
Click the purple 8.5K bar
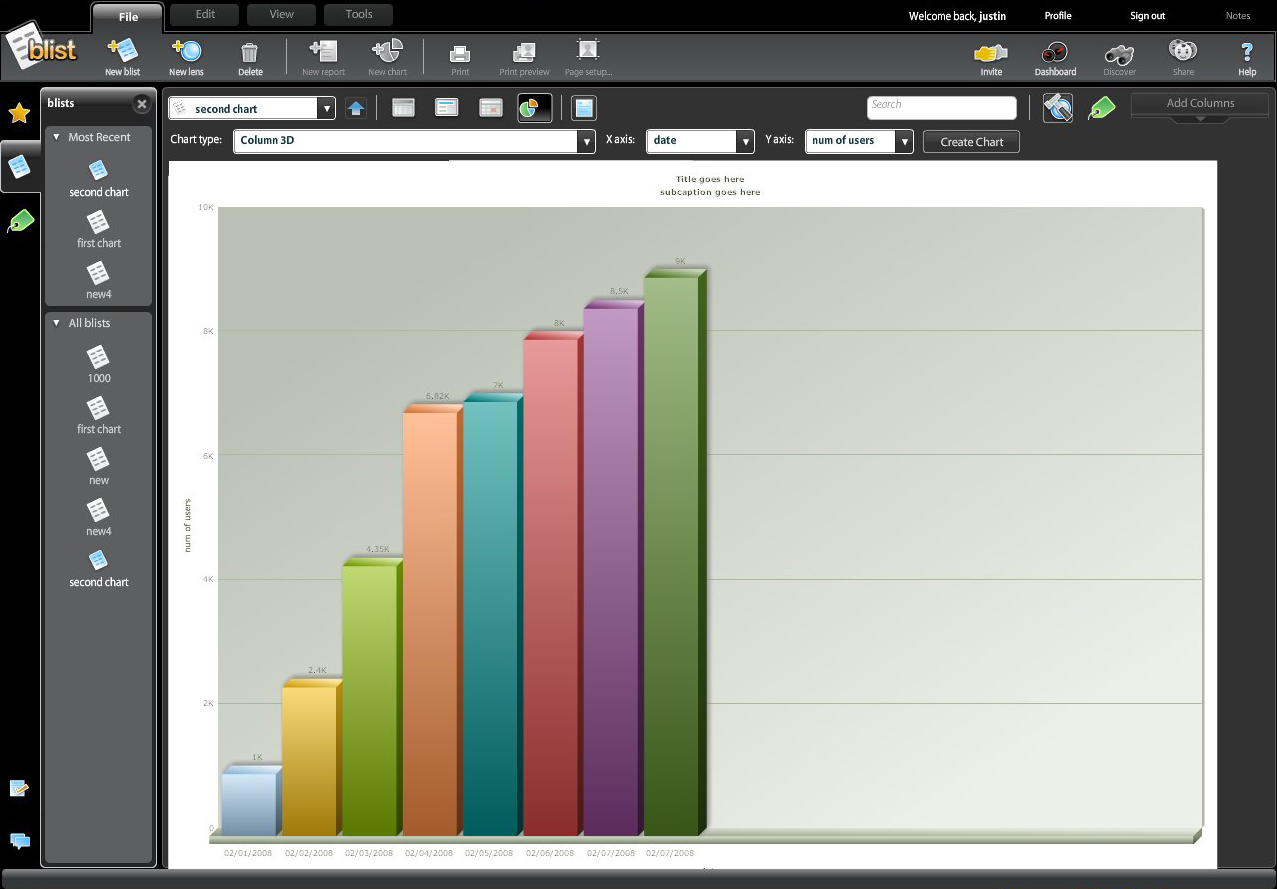pos(612,568)
